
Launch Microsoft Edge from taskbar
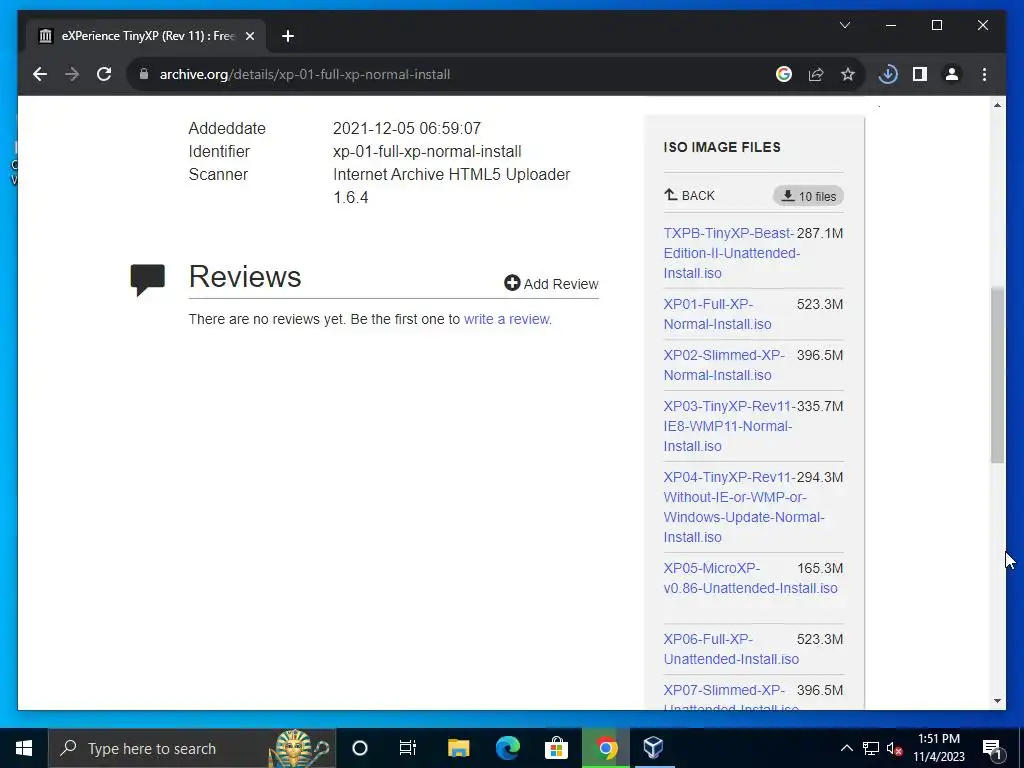tap(507, 748)
